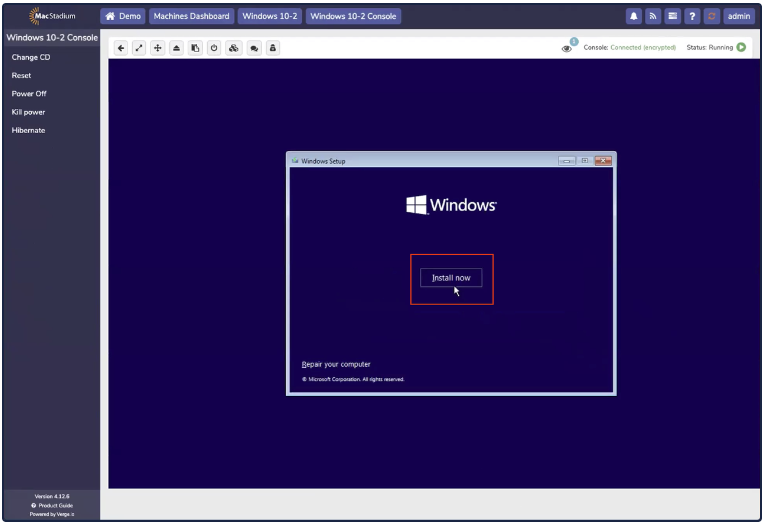Click the four-way move arrows icon
The image size is (762, 524).
(x=158, y=48)
